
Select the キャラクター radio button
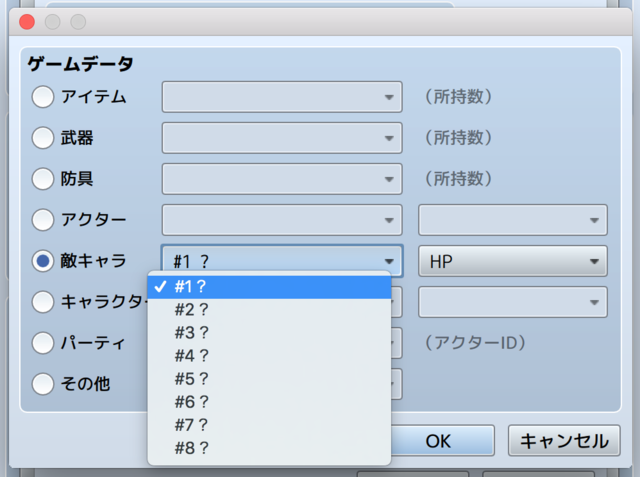(x=43, y=302)
